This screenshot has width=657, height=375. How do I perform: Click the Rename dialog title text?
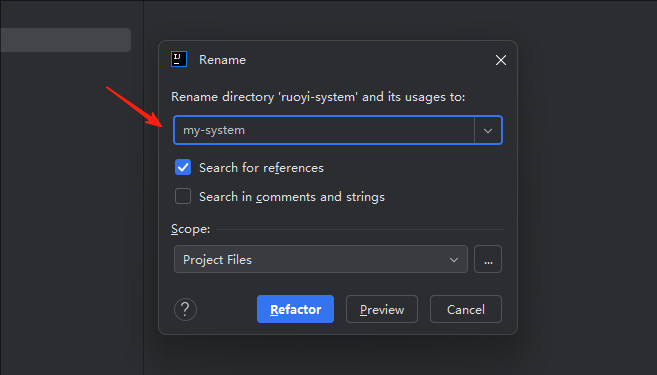click(222, 60)
